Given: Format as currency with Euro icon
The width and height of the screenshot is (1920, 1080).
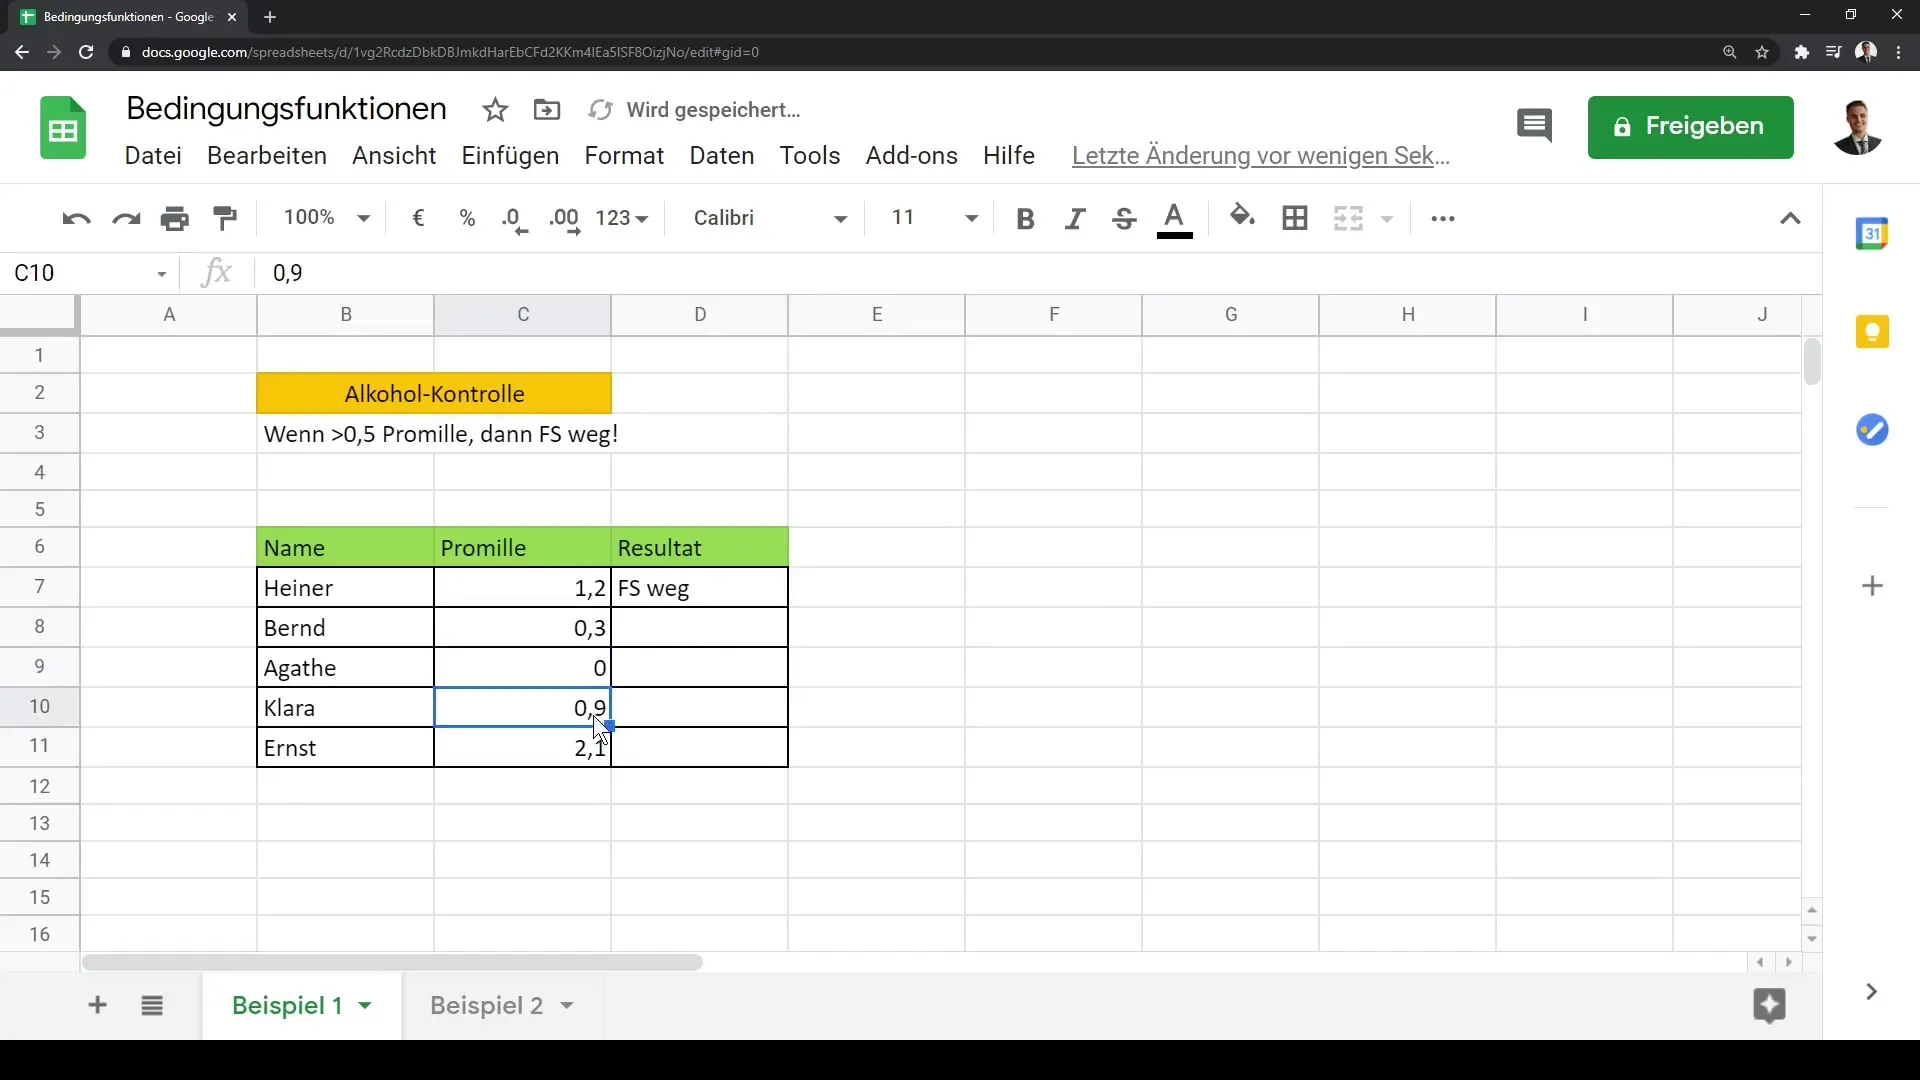Looking at the screenshot, I should [419, 218].
